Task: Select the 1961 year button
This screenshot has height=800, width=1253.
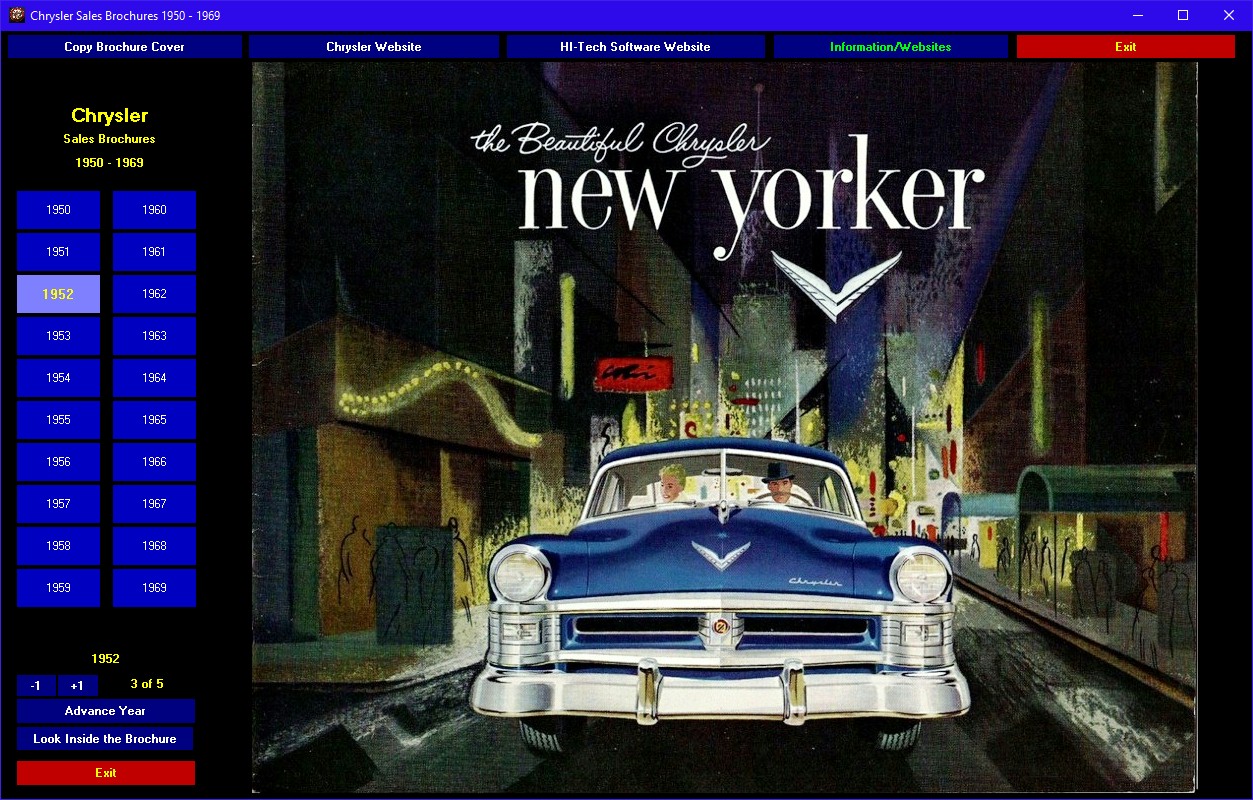Action: pos(154,252)
